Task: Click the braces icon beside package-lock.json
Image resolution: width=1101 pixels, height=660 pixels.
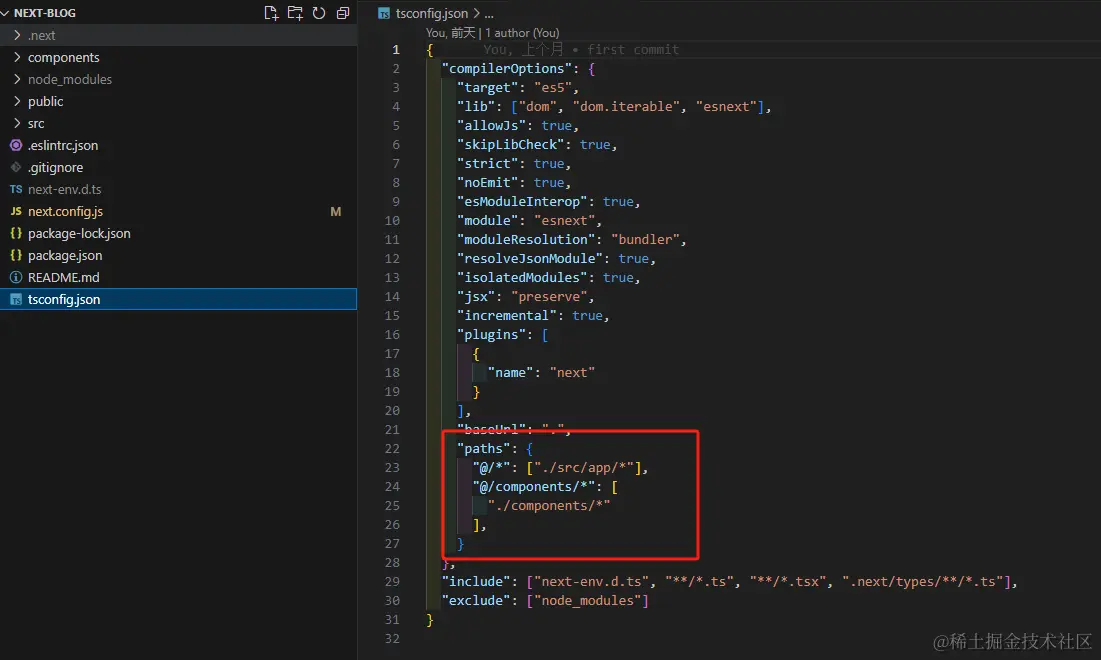Action: pos(16,233)
